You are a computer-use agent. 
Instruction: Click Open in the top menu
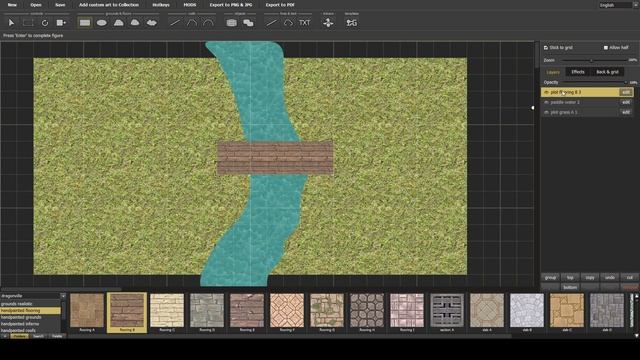click(36, 5)
